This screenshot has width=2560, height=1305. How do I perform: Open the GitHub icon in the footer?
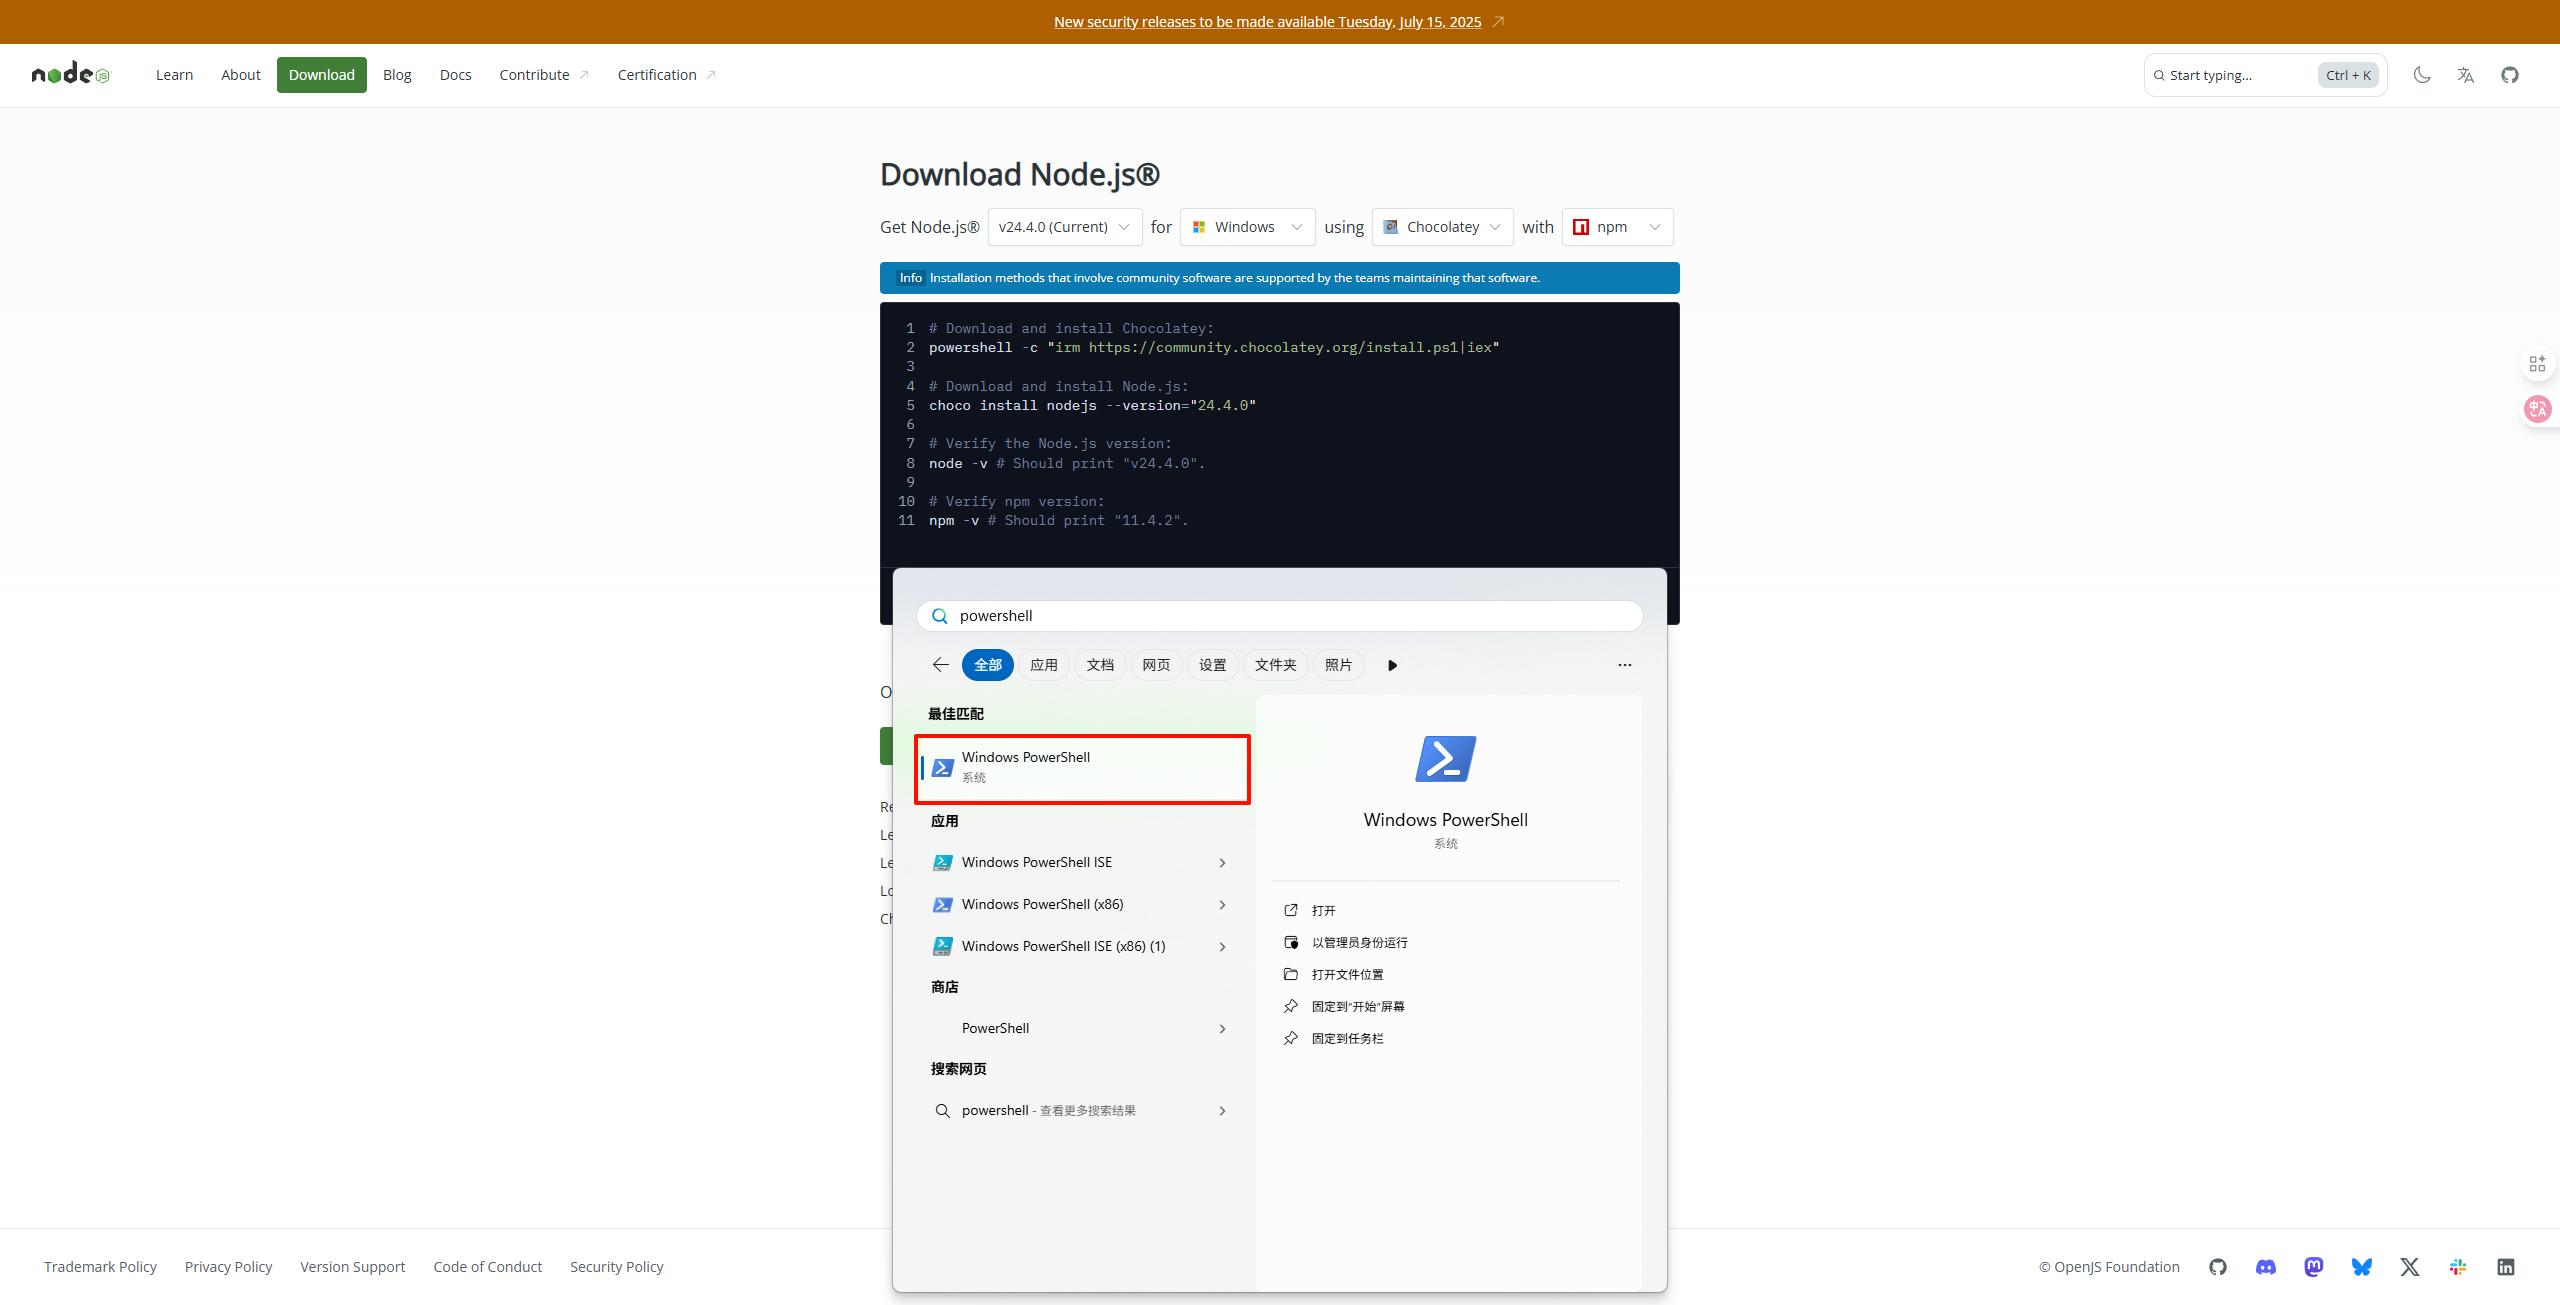2218,1267
